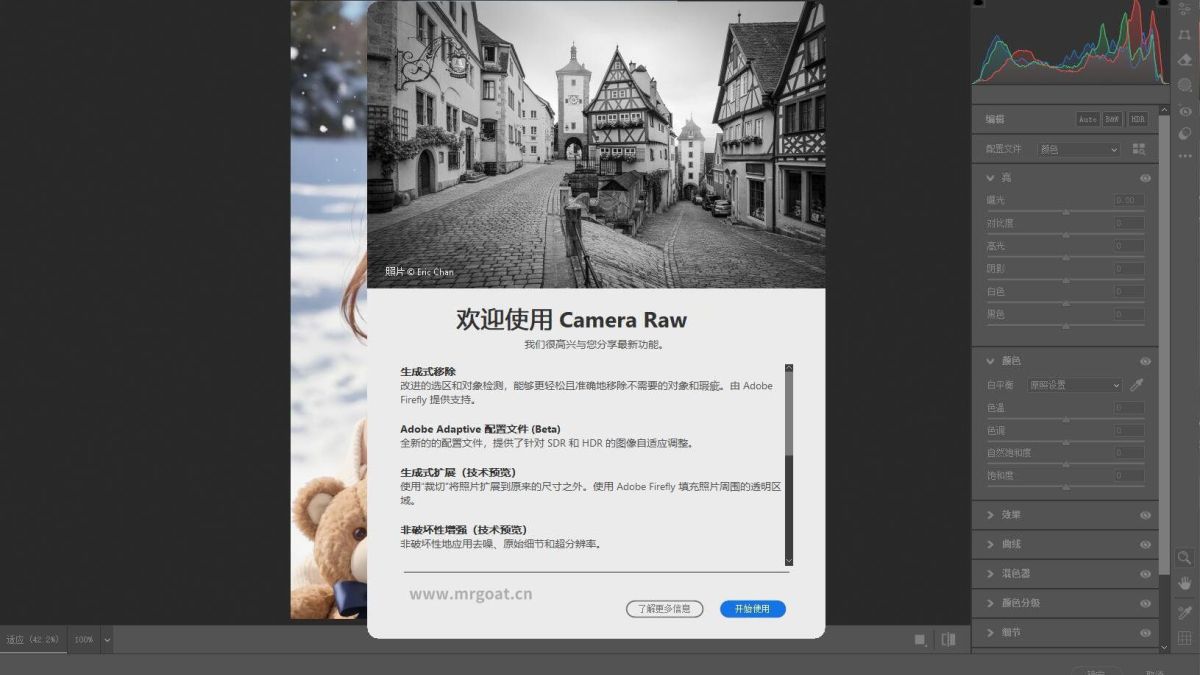
Task: Select the Hand tool
Action: 1184,583
